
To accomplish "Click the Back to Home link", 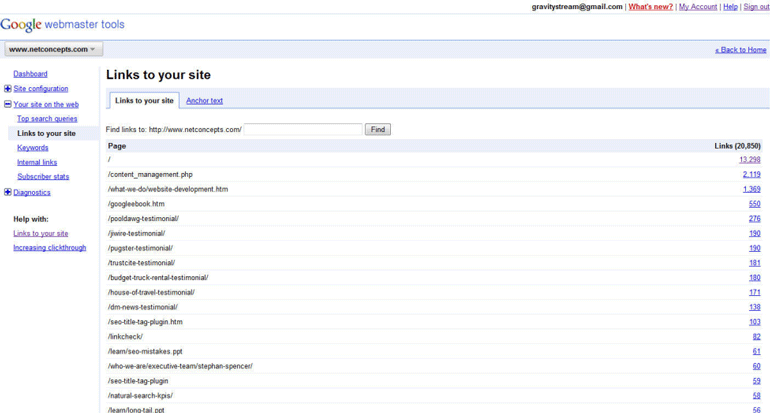I will tap(741, 50).
